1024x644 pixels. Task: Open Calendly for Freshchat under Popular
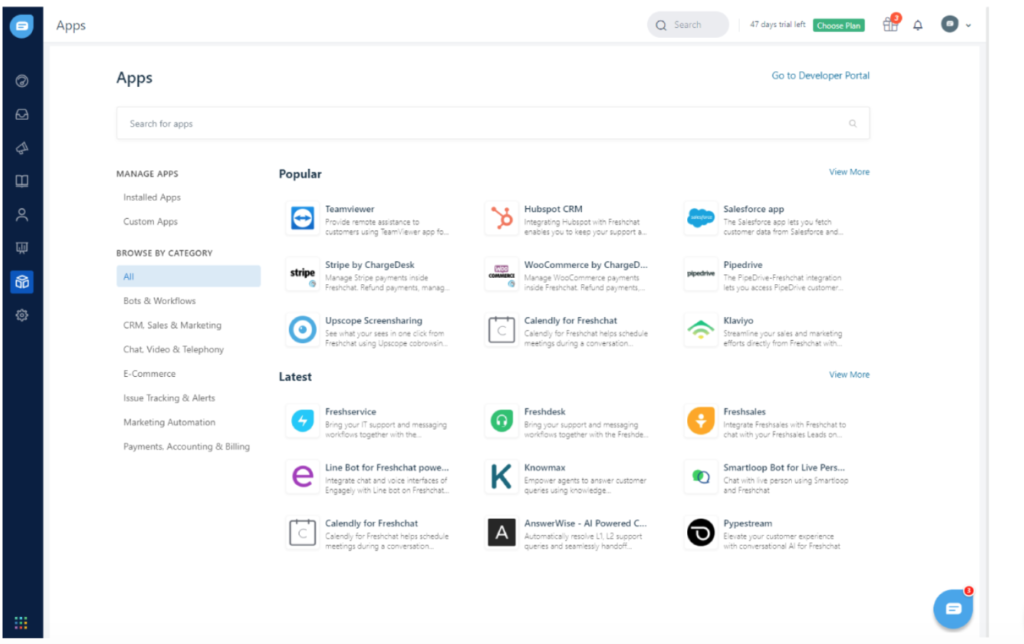570,321
